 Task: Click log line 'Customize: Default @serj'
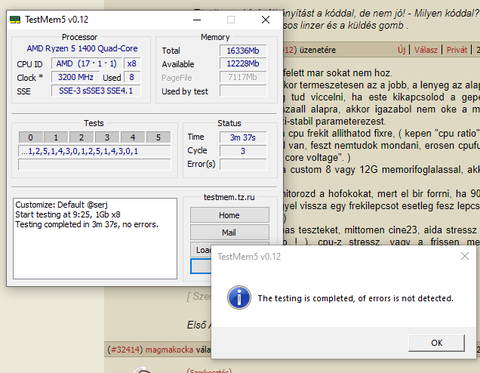[61, 205]
